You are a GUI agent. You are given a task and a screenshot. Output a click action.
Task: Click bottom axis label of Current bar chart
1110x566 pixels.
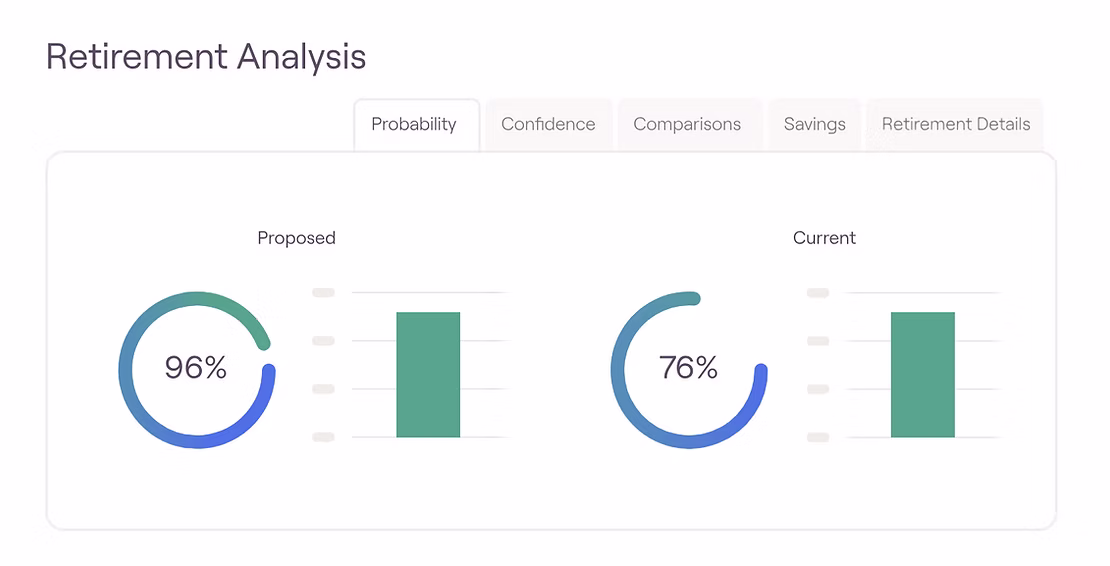click(818, 437)
